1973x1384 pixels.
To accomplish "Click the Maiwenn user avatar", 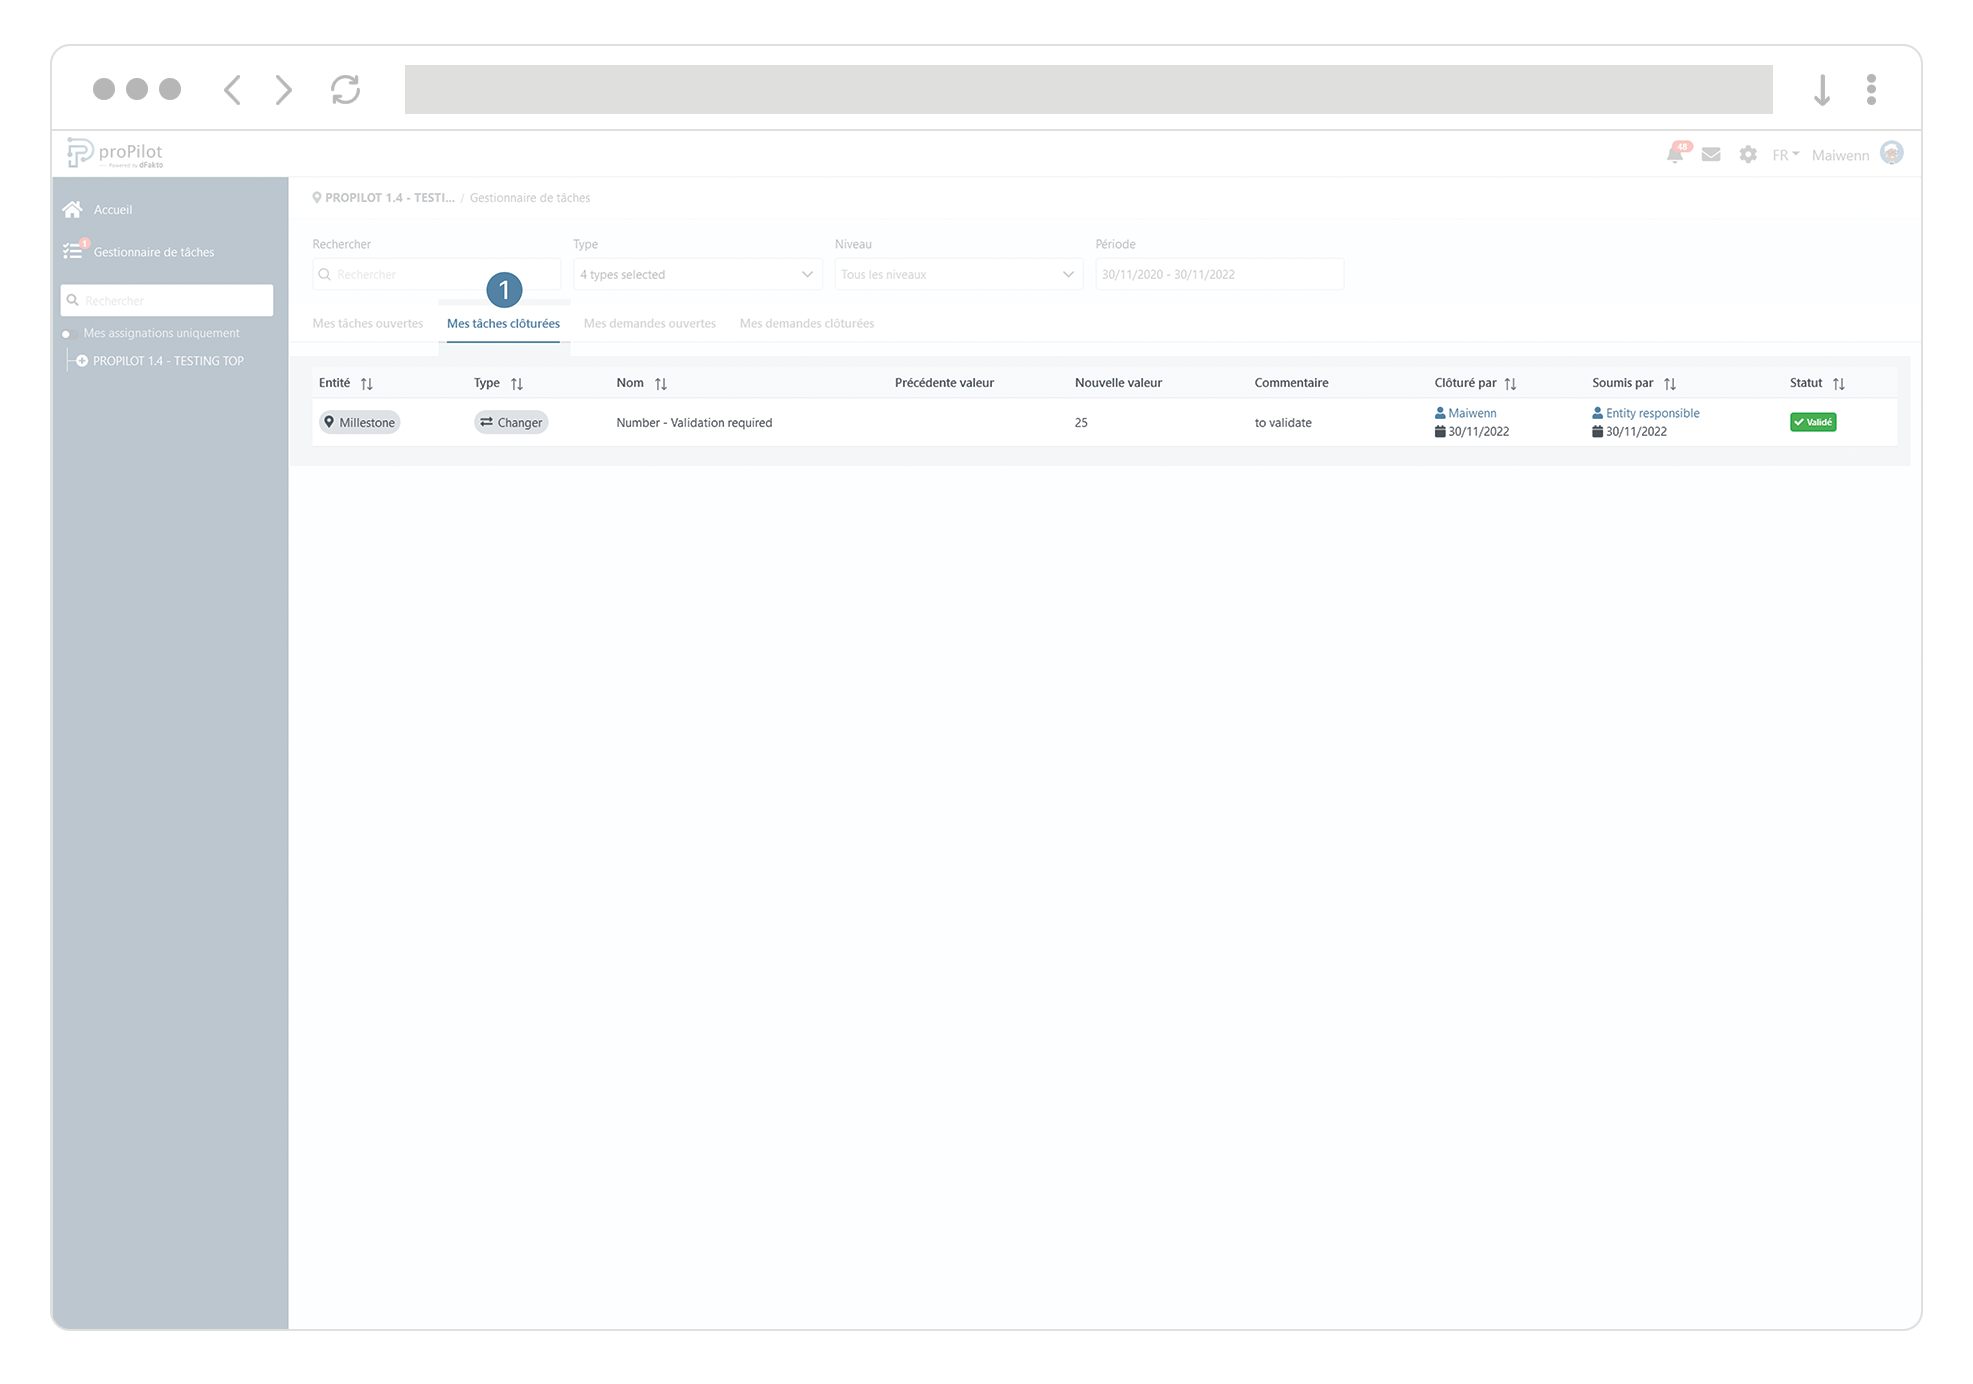I will tap(1891, 153).
